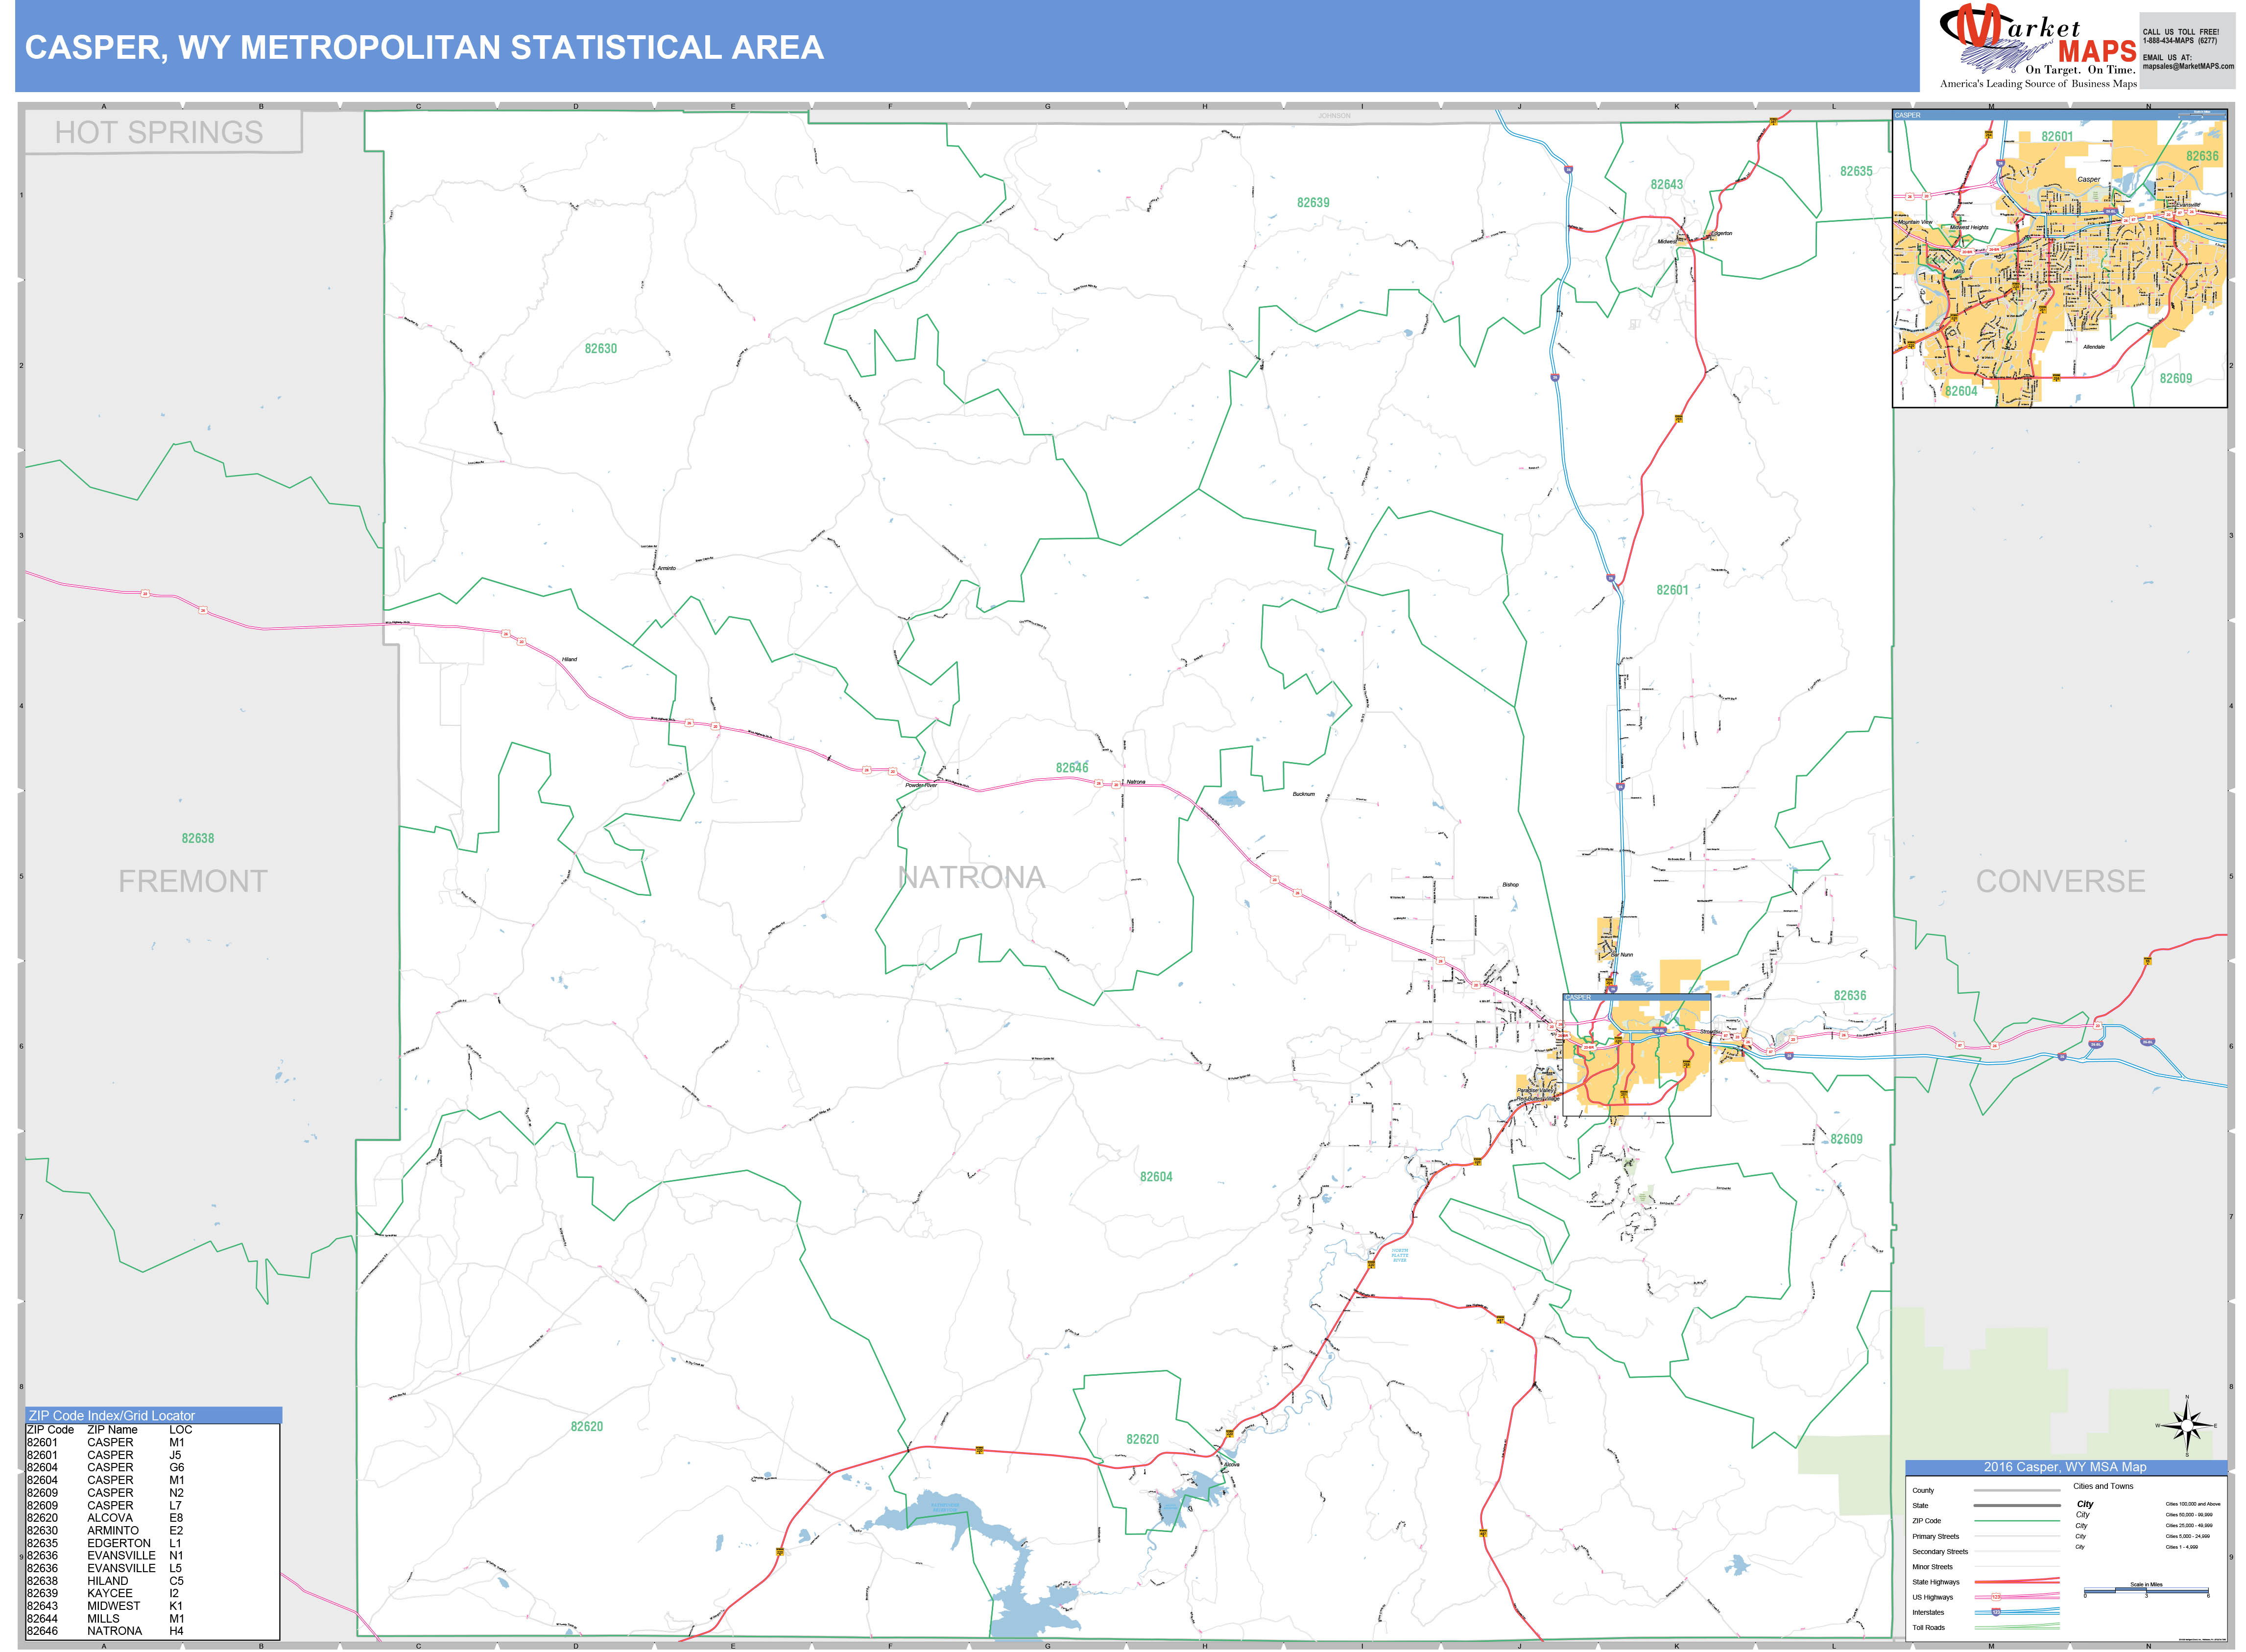The image size is (2246, 1652).
Task: Click the 82609 label in the Casper inset
Action: [x=2175, y=379]
